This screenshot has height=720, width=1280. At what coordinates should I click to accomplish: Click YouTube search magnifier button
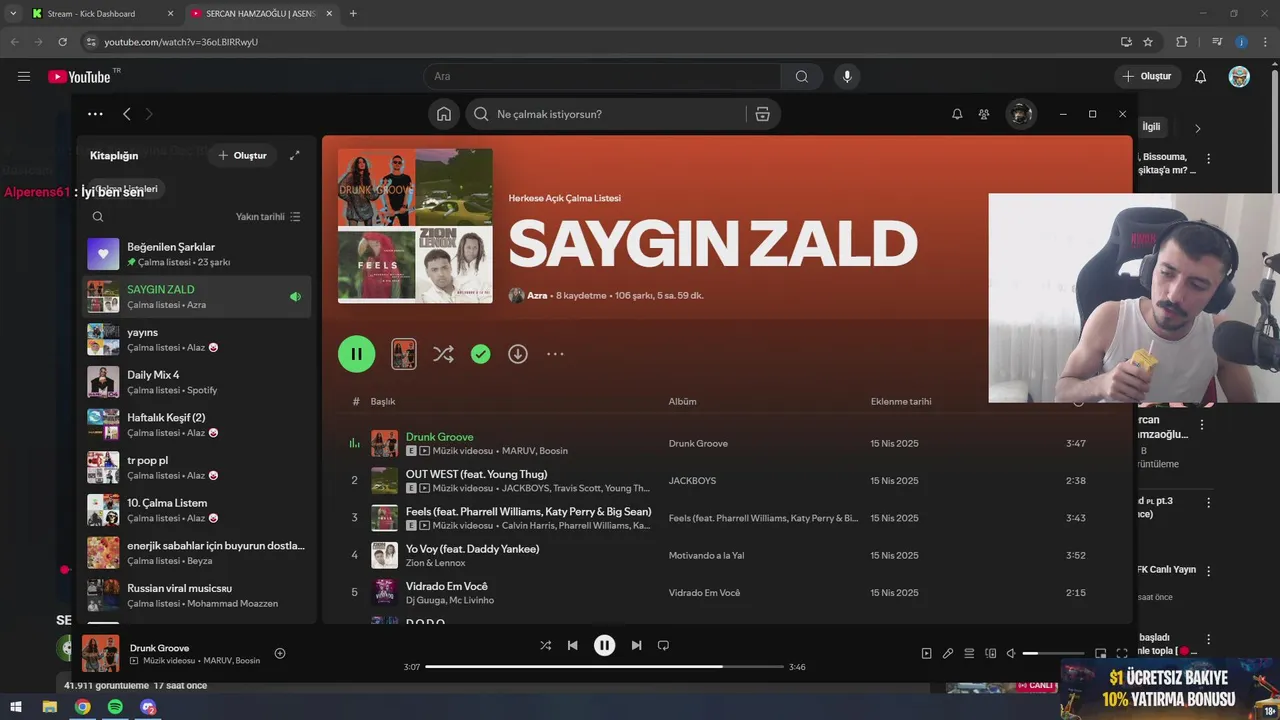pos(802,77)
